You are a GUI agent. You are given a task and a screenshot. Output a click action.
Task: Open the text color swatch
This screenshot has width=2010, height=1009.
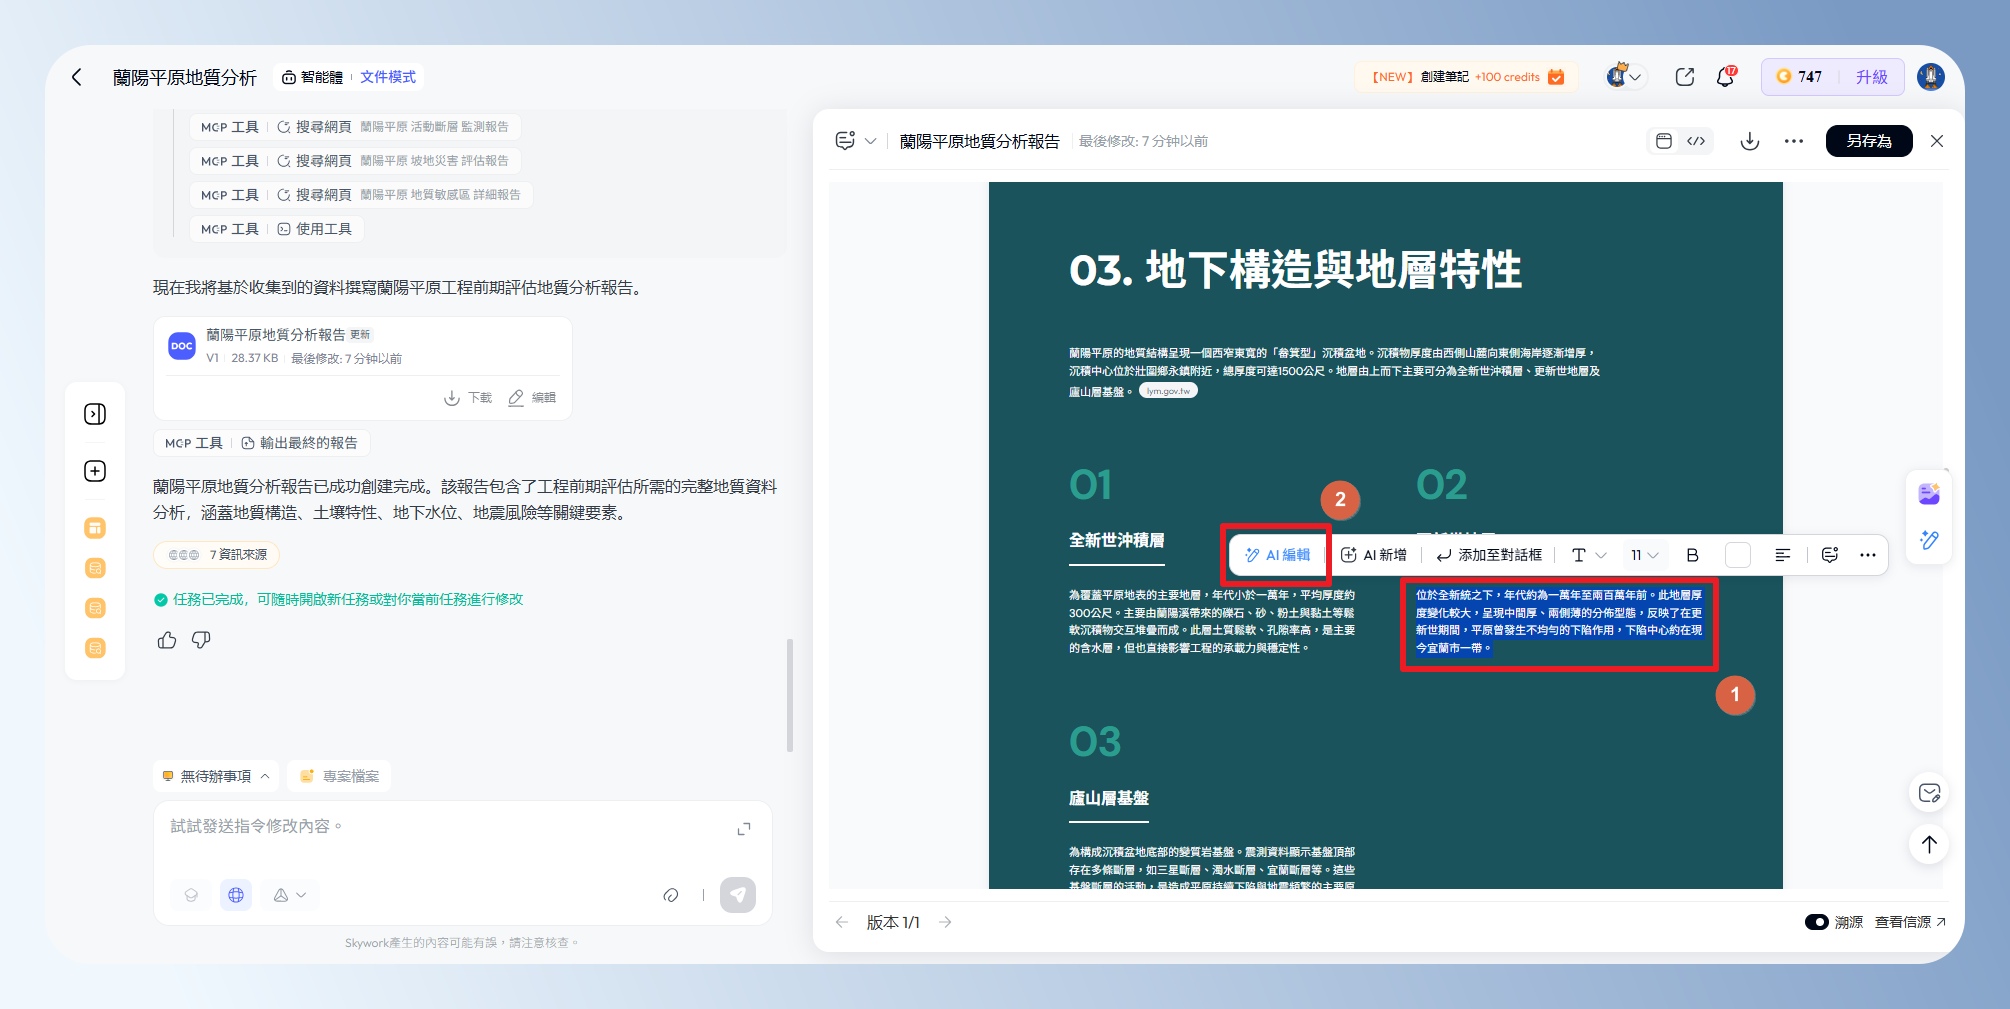pyautogui.click(x=1738, y=555)
